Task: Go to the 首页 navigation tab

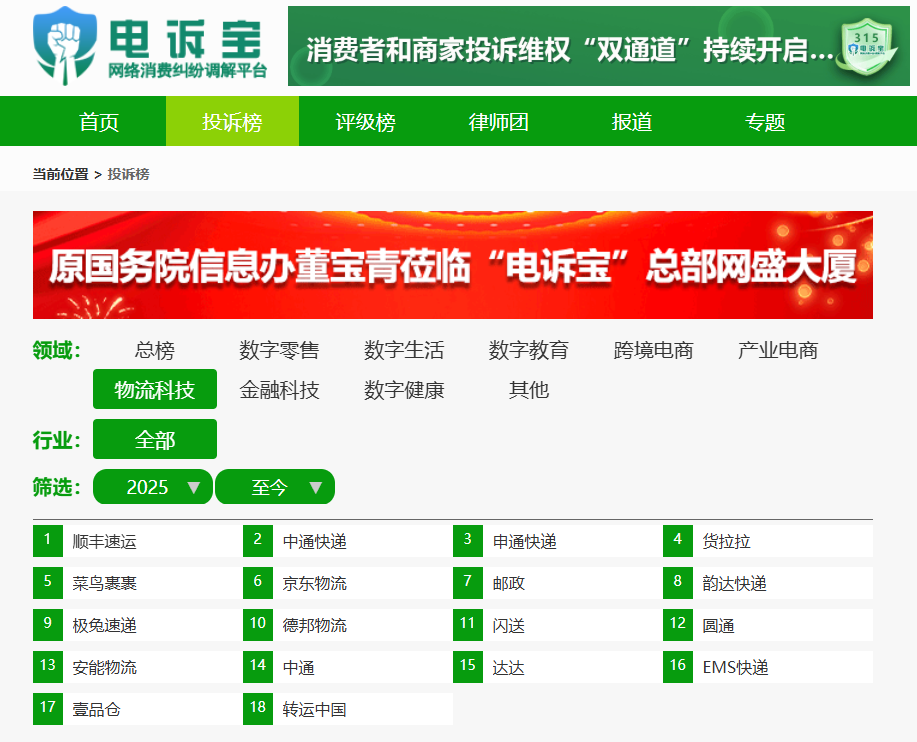Action: 99,122
